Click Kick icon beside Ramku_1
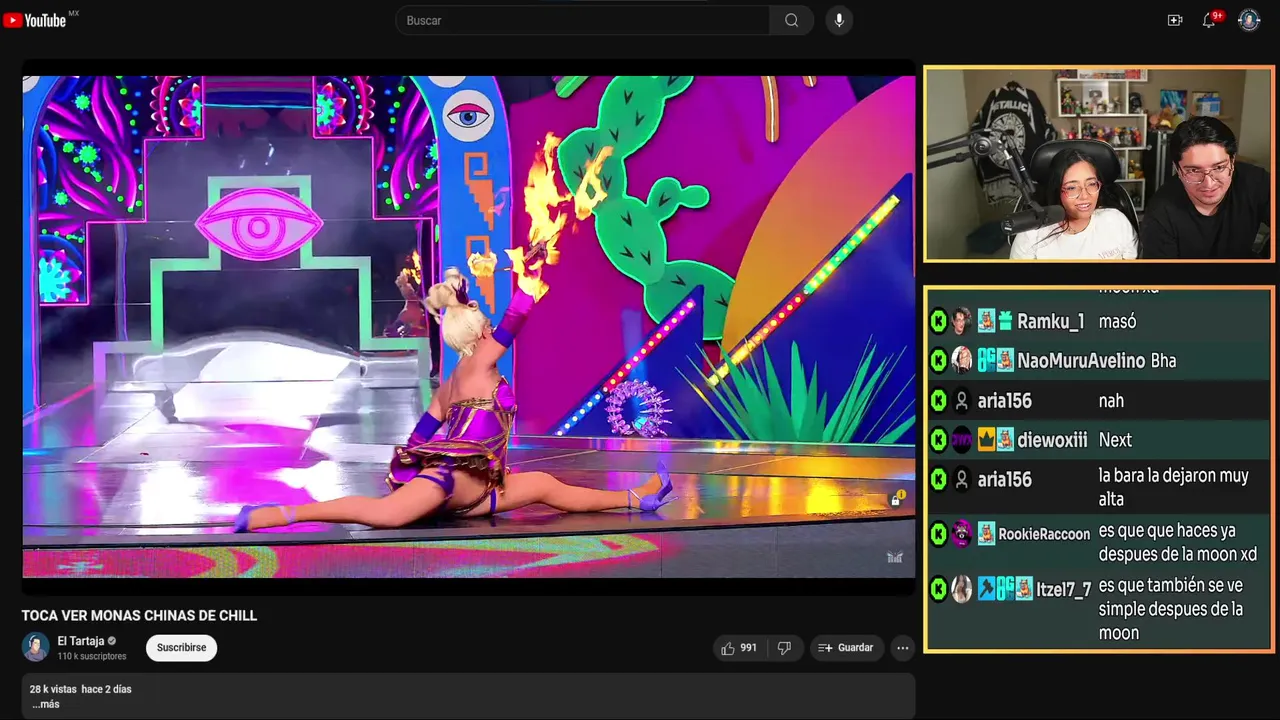 coord(938,322)
